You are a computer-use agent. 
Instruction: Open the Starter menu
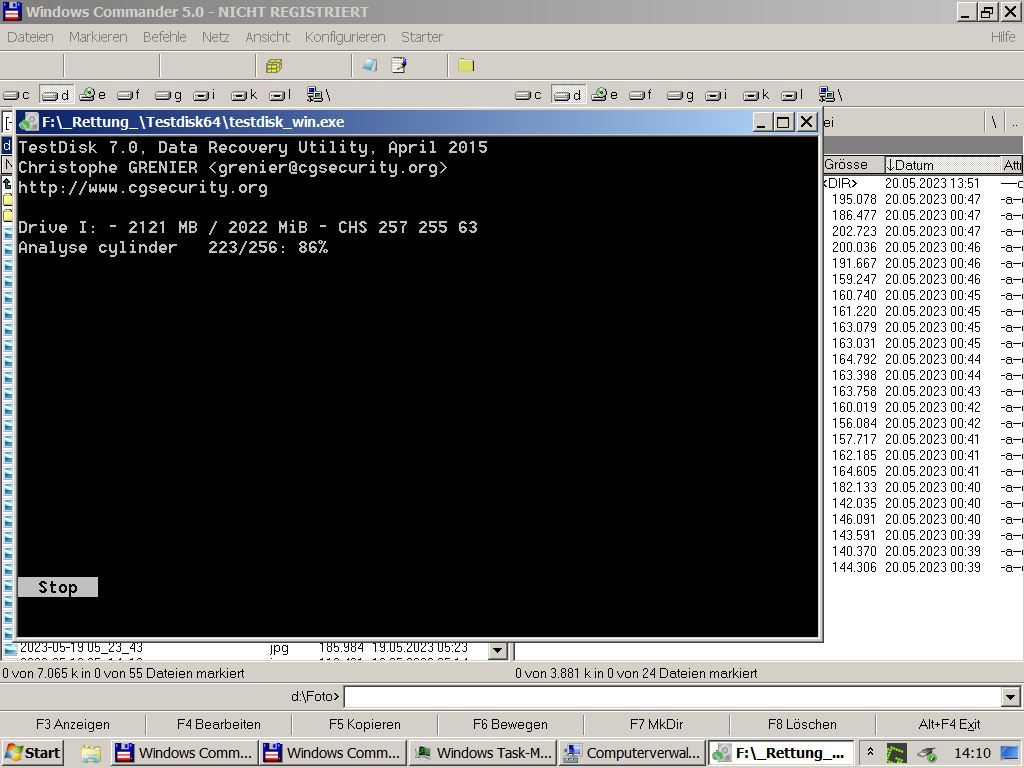click(422, 37)
